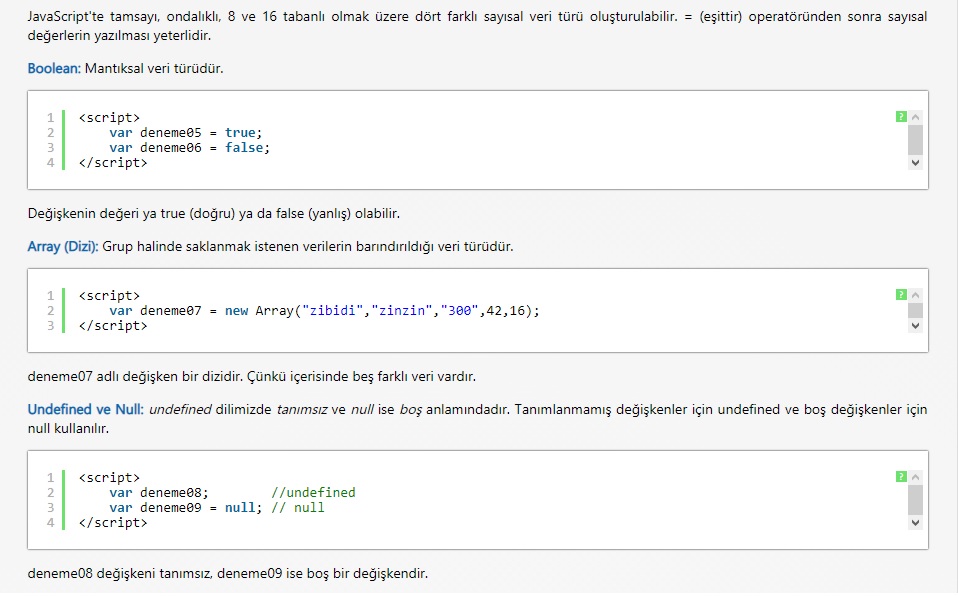The image size is (958, 596).
Task: Click the green help icon in the Undefined/Null code block
Action: pos(901,477)
